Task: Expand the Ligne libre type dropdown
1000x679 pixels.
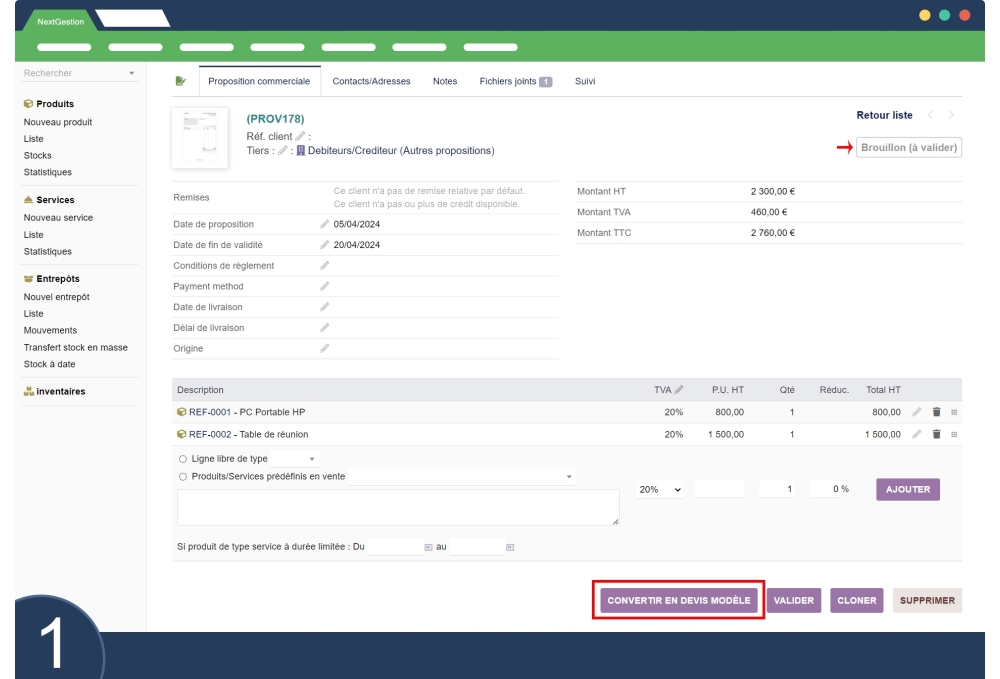Action: 310,458
